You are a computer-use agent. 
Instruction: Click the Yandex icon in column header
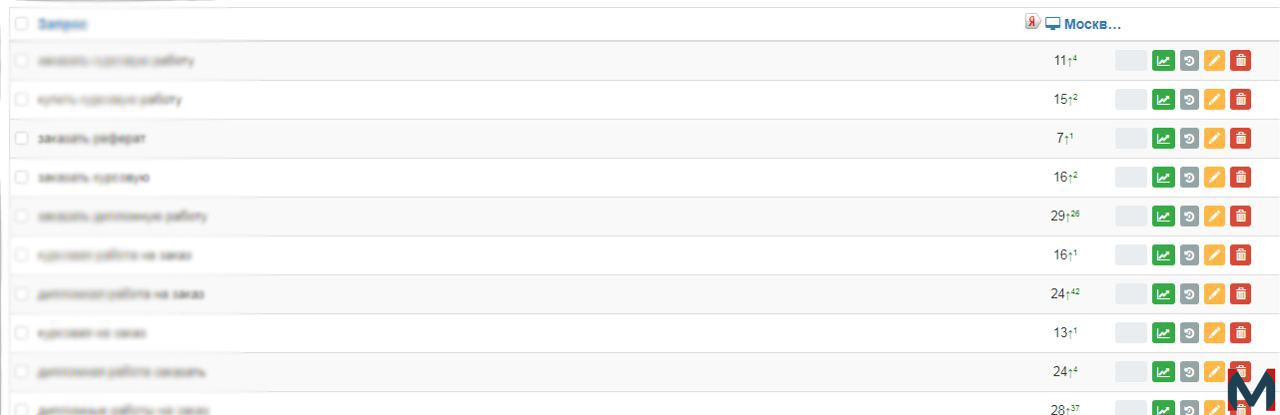pos(1033,22)
